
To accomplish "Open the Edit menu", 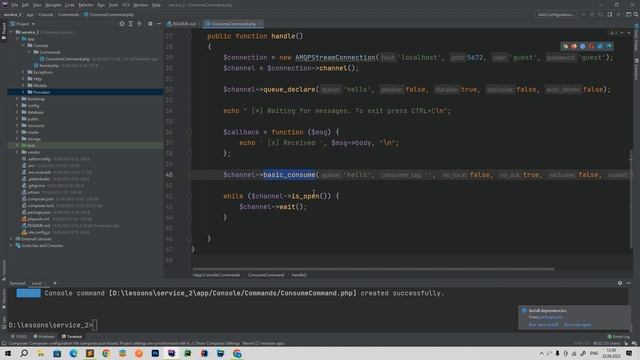I will [25, 5].
